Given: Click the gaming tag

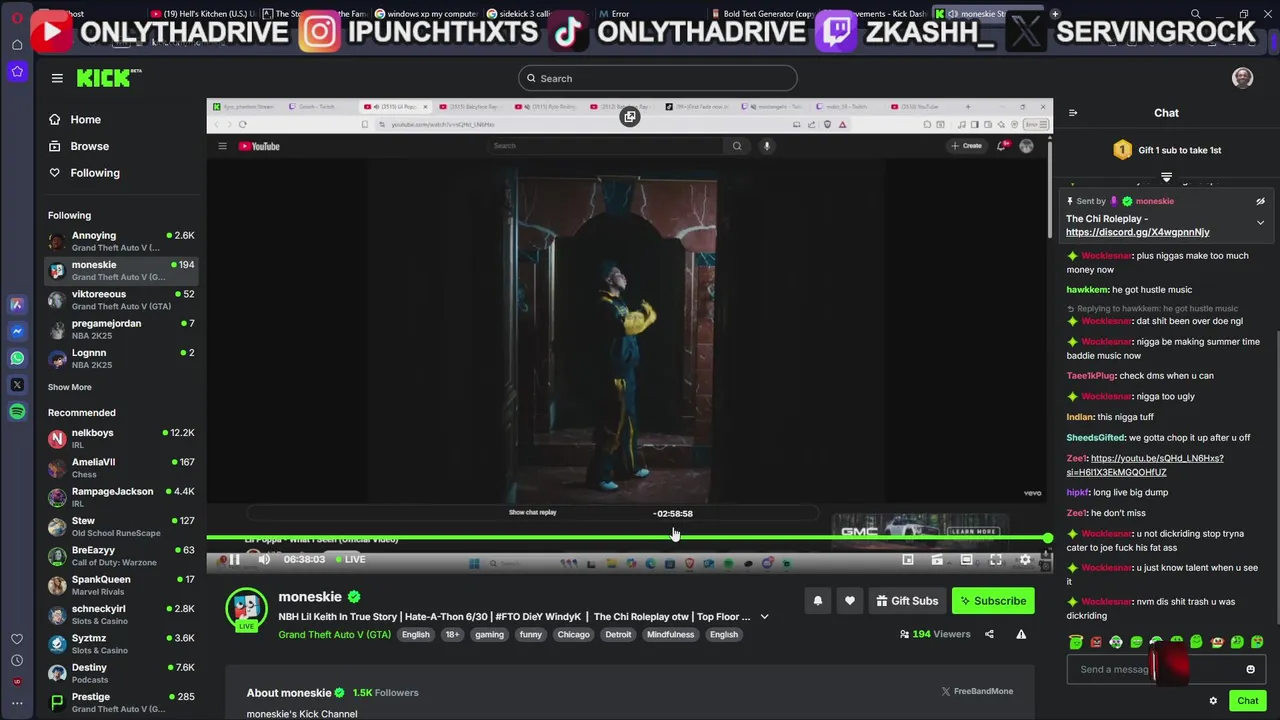Looking at the screenshot, I should click(x=489, y=634).
